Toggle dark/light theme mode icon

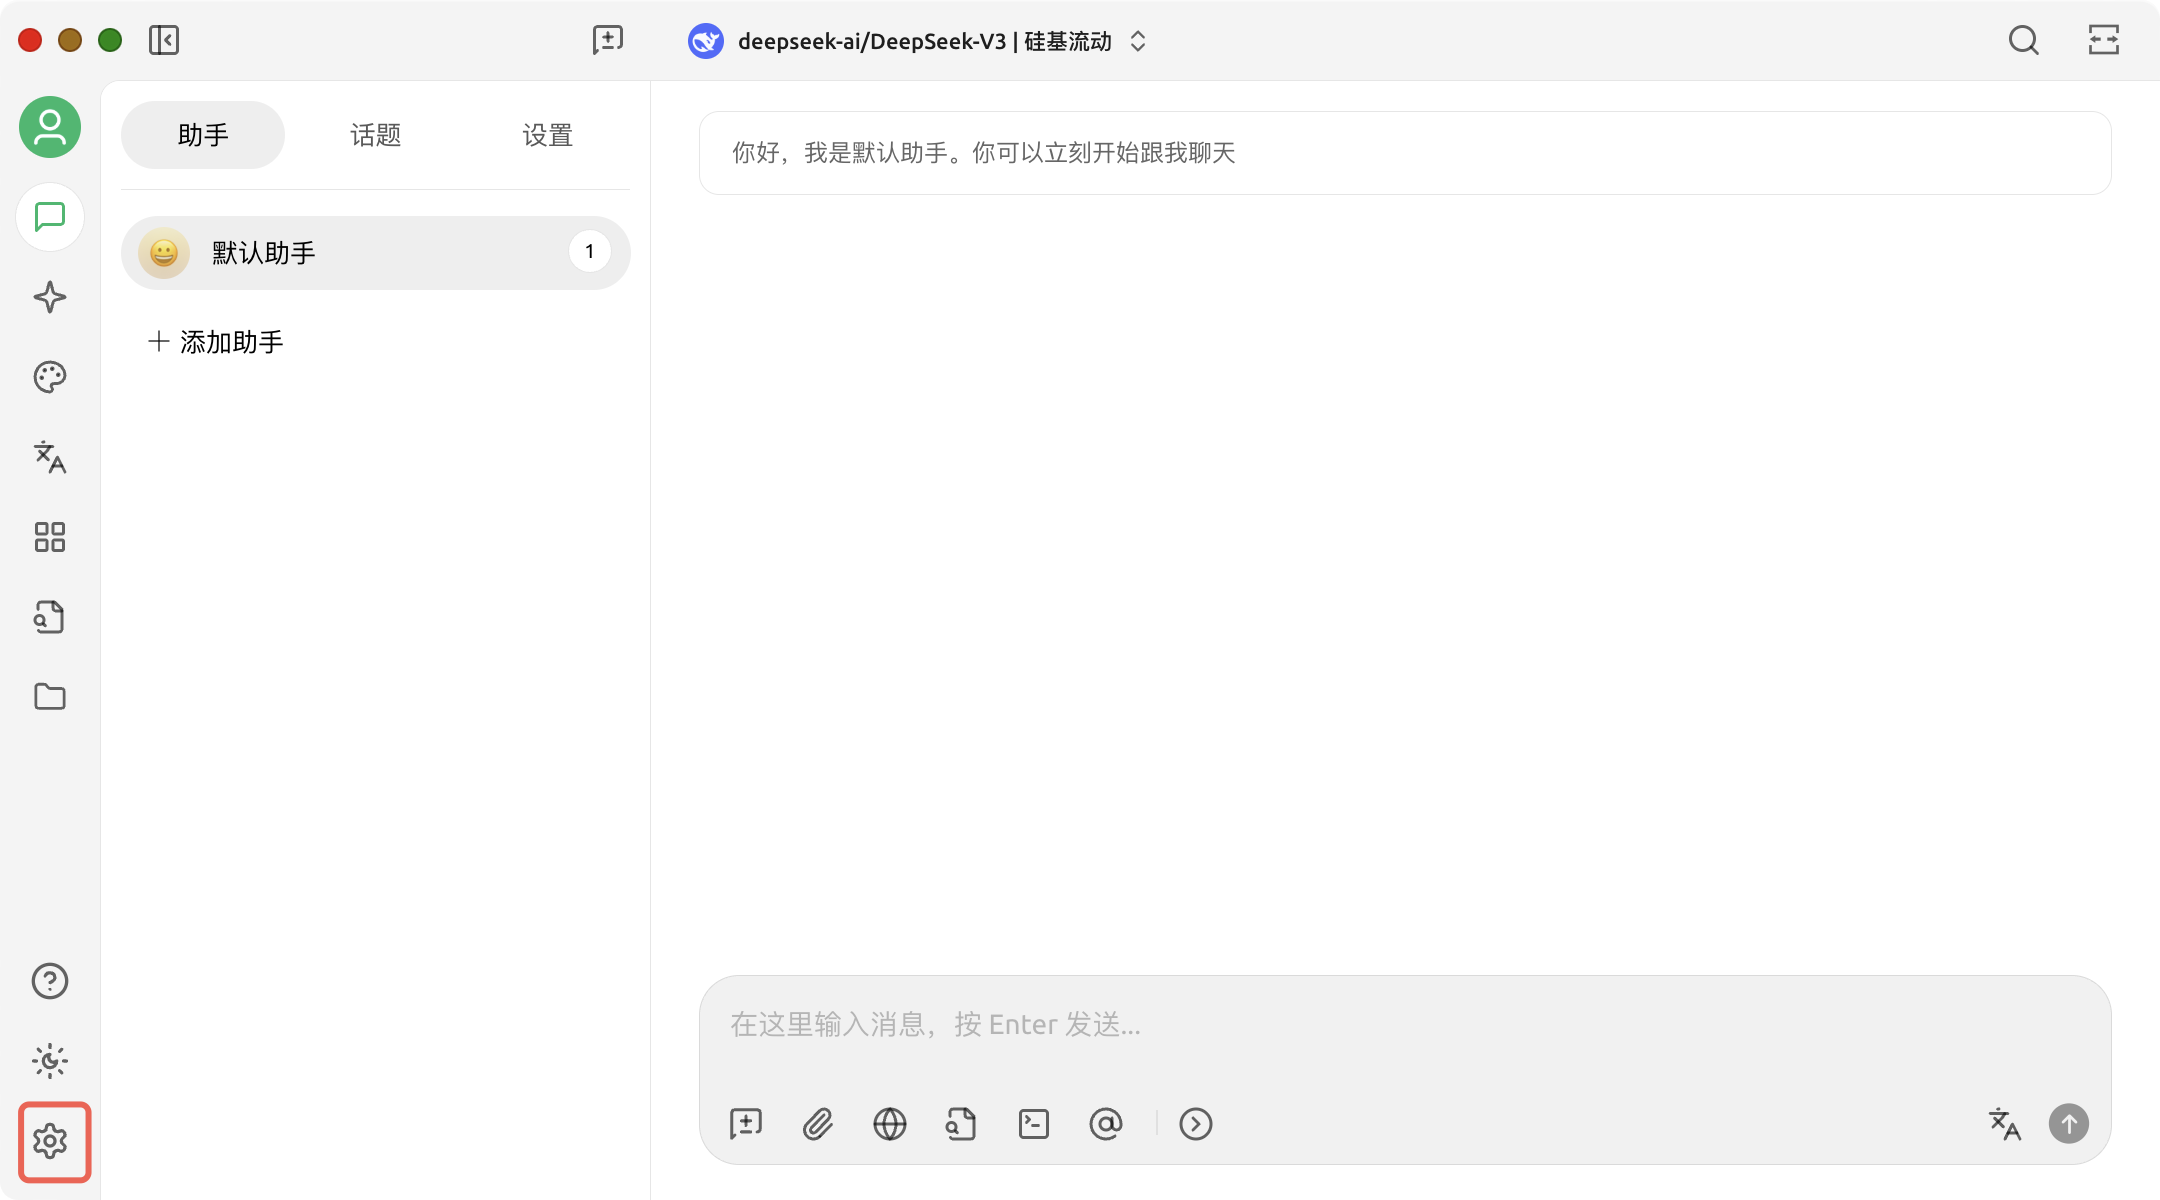point(50,1061)
